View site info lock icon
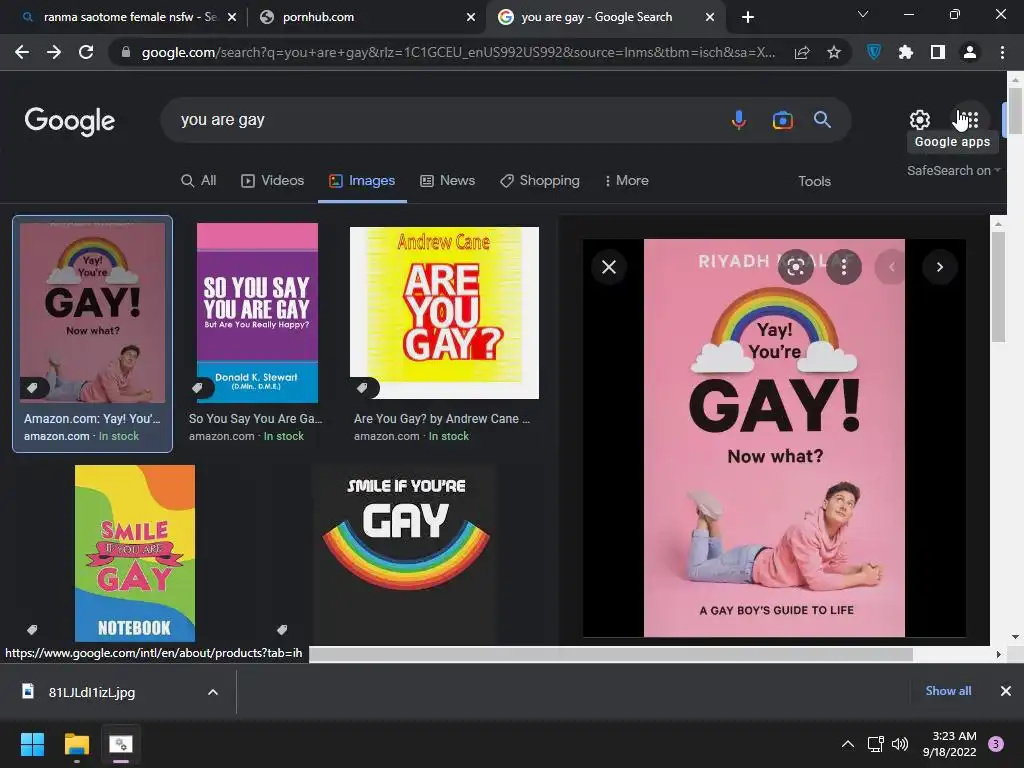This screenshot has width=1024, height=768. (125, 52)
